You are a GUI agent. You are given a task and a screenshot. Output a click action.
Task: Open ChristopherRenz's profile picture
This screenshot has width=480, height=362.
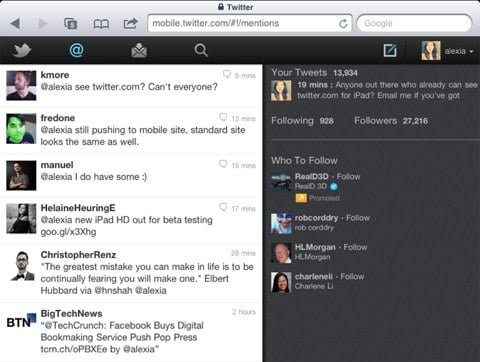tap(21, 266)
